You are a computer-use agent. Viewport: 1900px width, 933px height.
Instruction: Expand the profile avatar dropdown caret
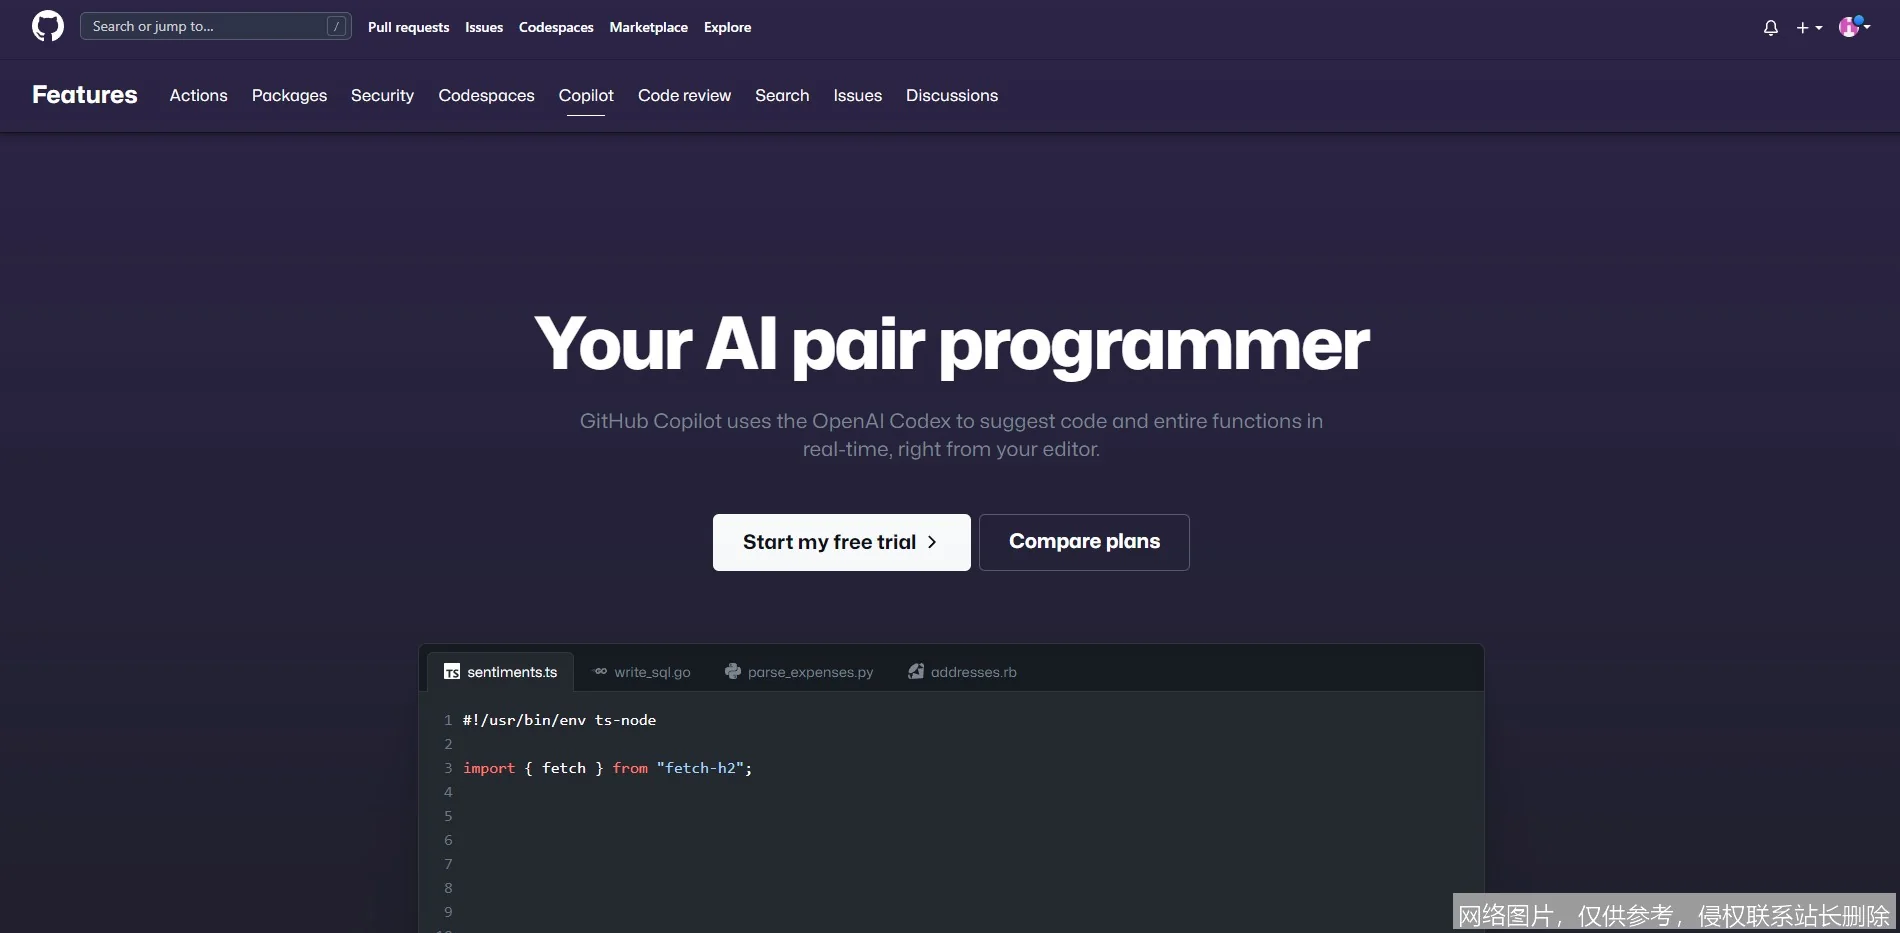pos(1867,27)
